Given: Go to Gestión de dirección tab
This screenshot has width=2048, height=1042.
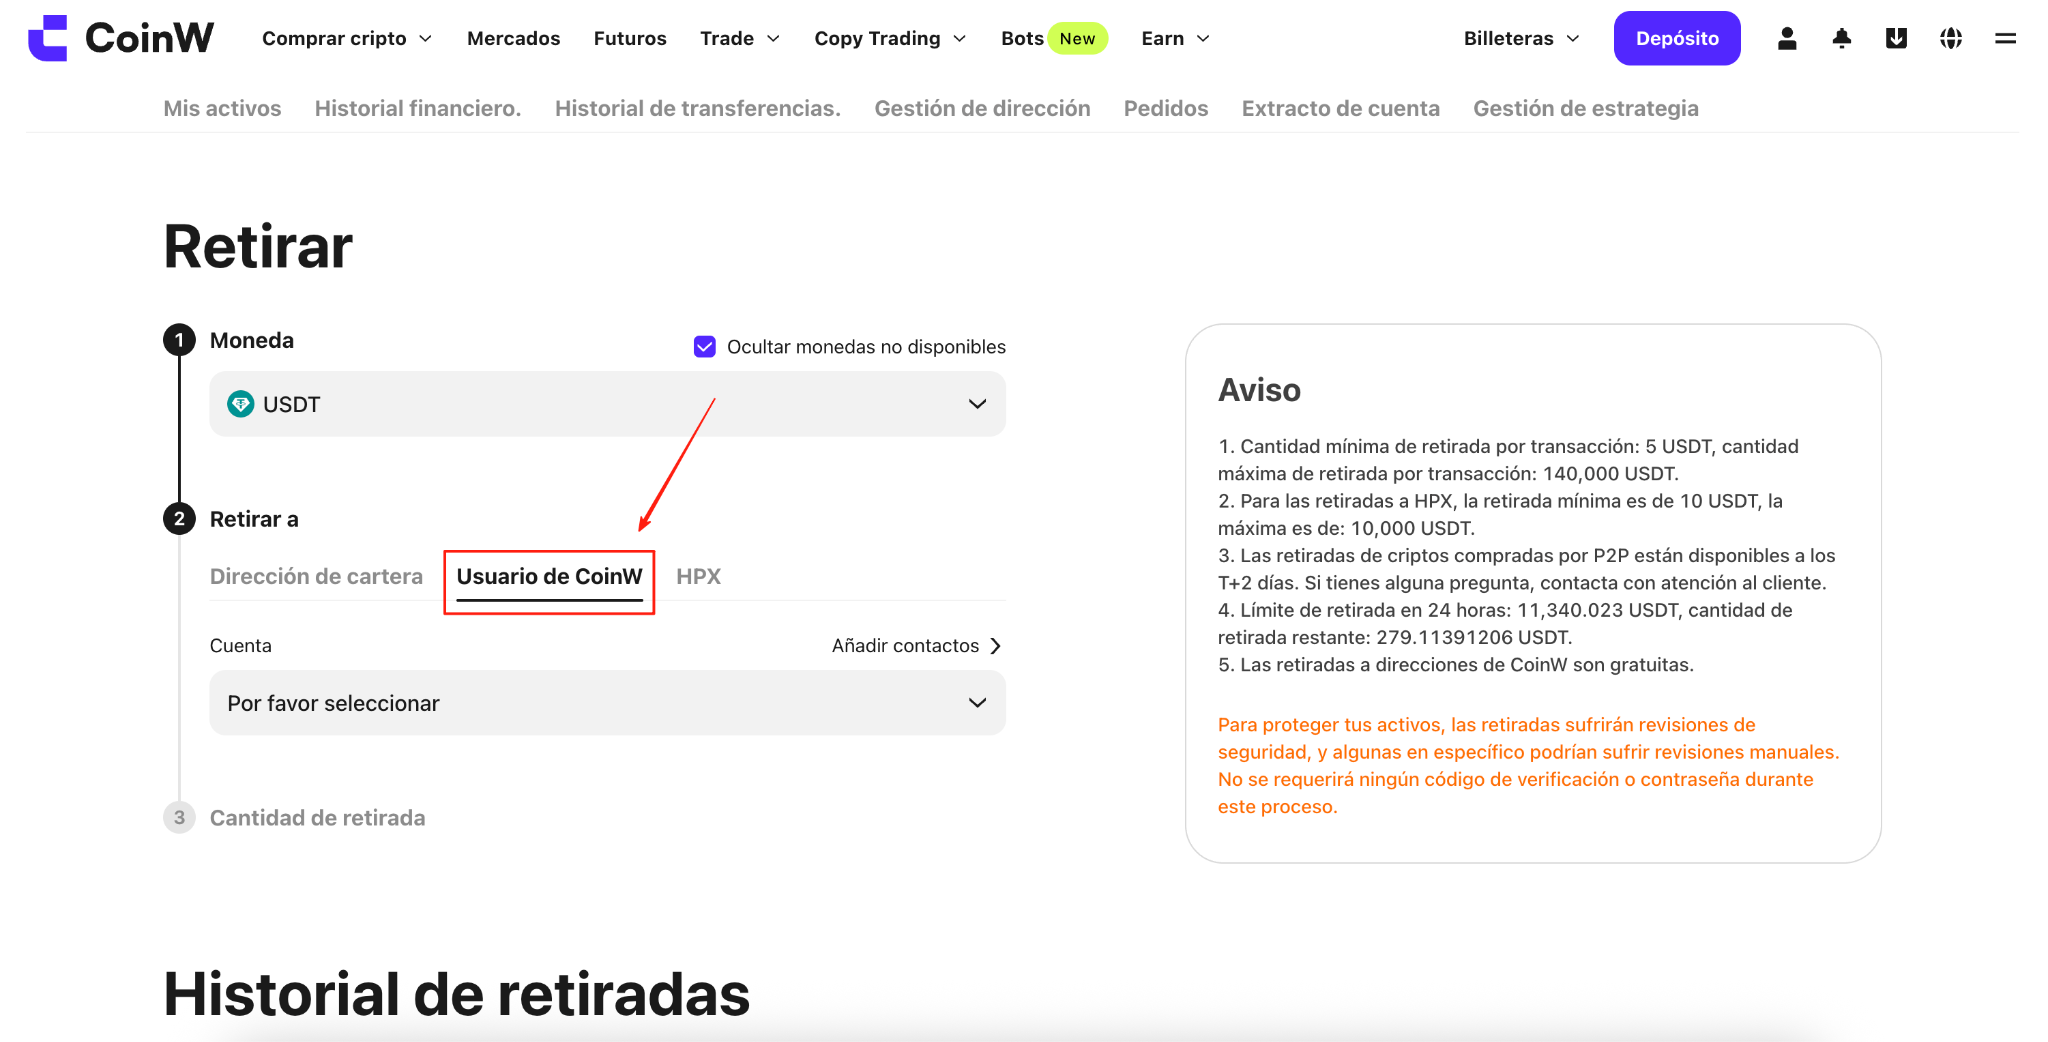Looking at the screenshot, I should pos(982,108).
